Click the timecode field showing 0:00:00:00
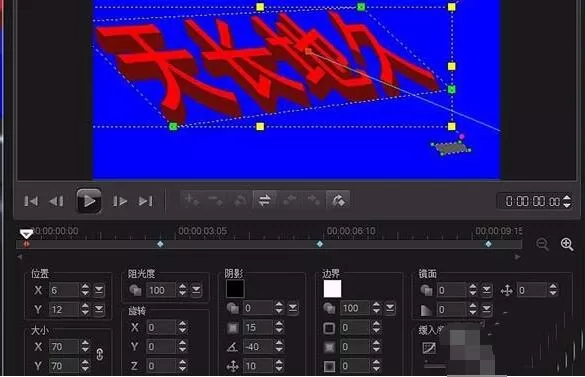 coord(532,202)
